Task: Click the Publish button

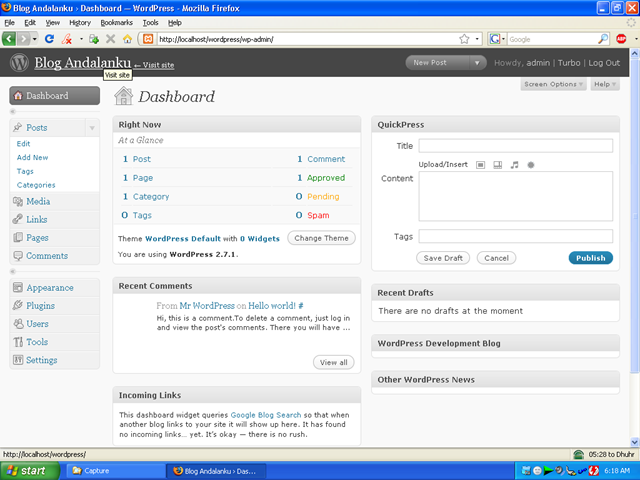Action: (x=591, y=258)
